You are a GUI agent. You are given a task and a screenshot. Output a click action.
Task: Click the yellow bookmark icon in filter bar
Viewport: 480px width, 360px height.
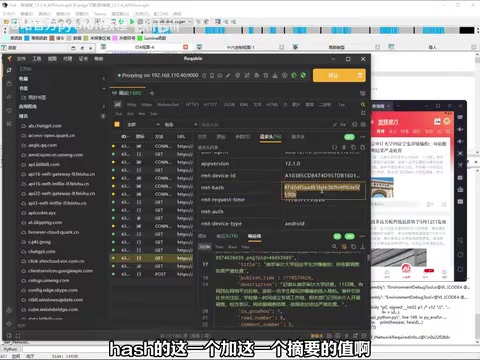click(x=117, y=124)
